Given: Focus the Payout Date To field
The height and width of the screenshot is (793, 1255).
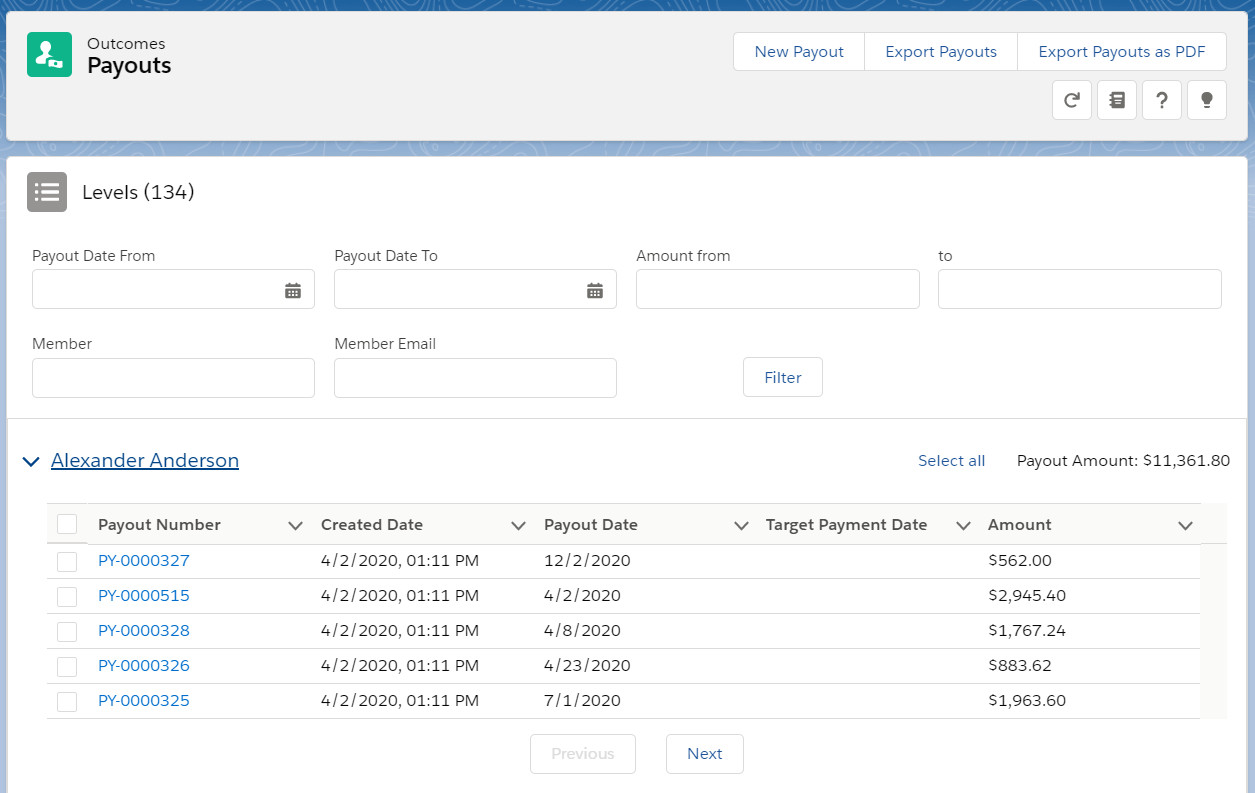Looking at the screenshot, I should tap(475, 289).
